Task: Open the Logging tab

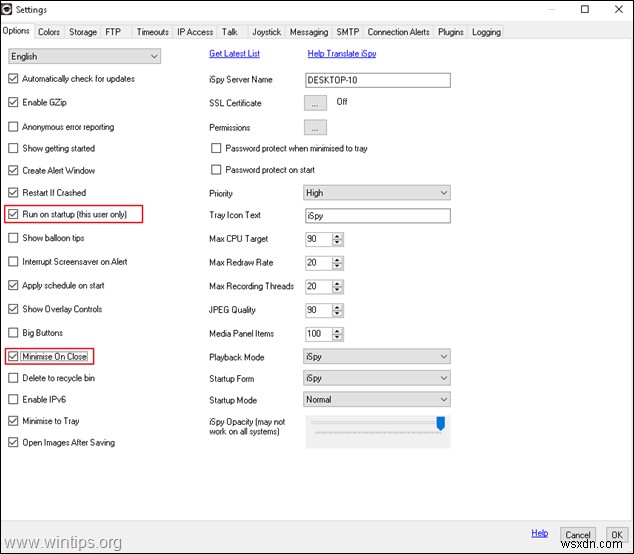Action: [486, 32]
